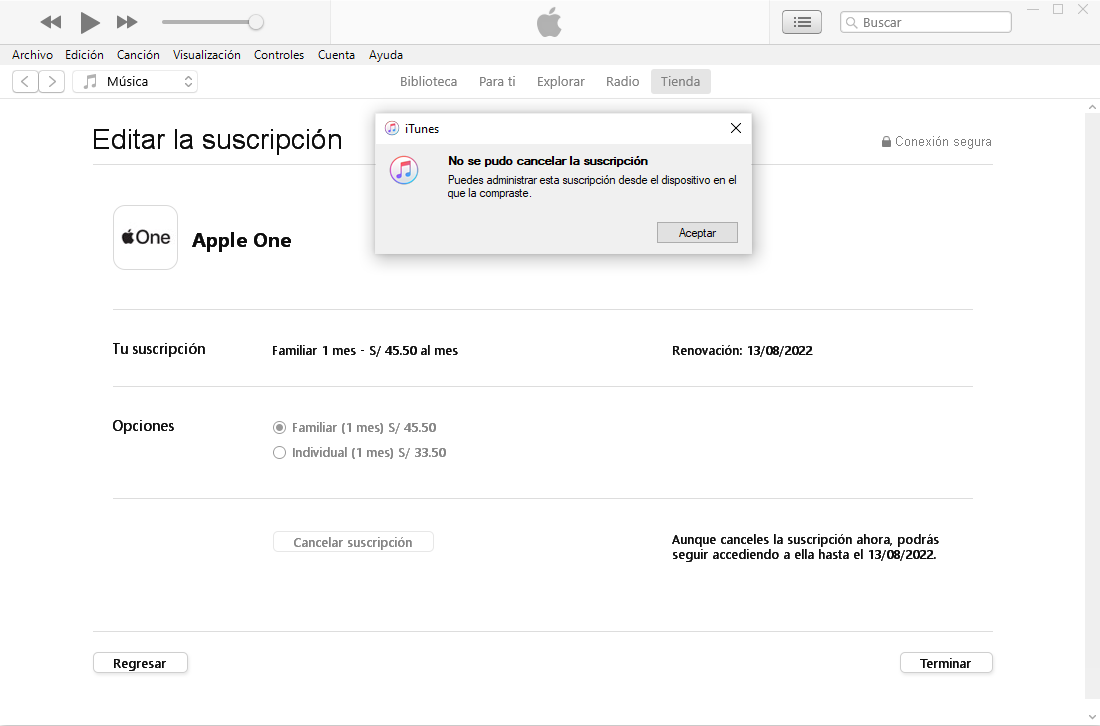Switch to the Para ti tab

click(497, 81)
